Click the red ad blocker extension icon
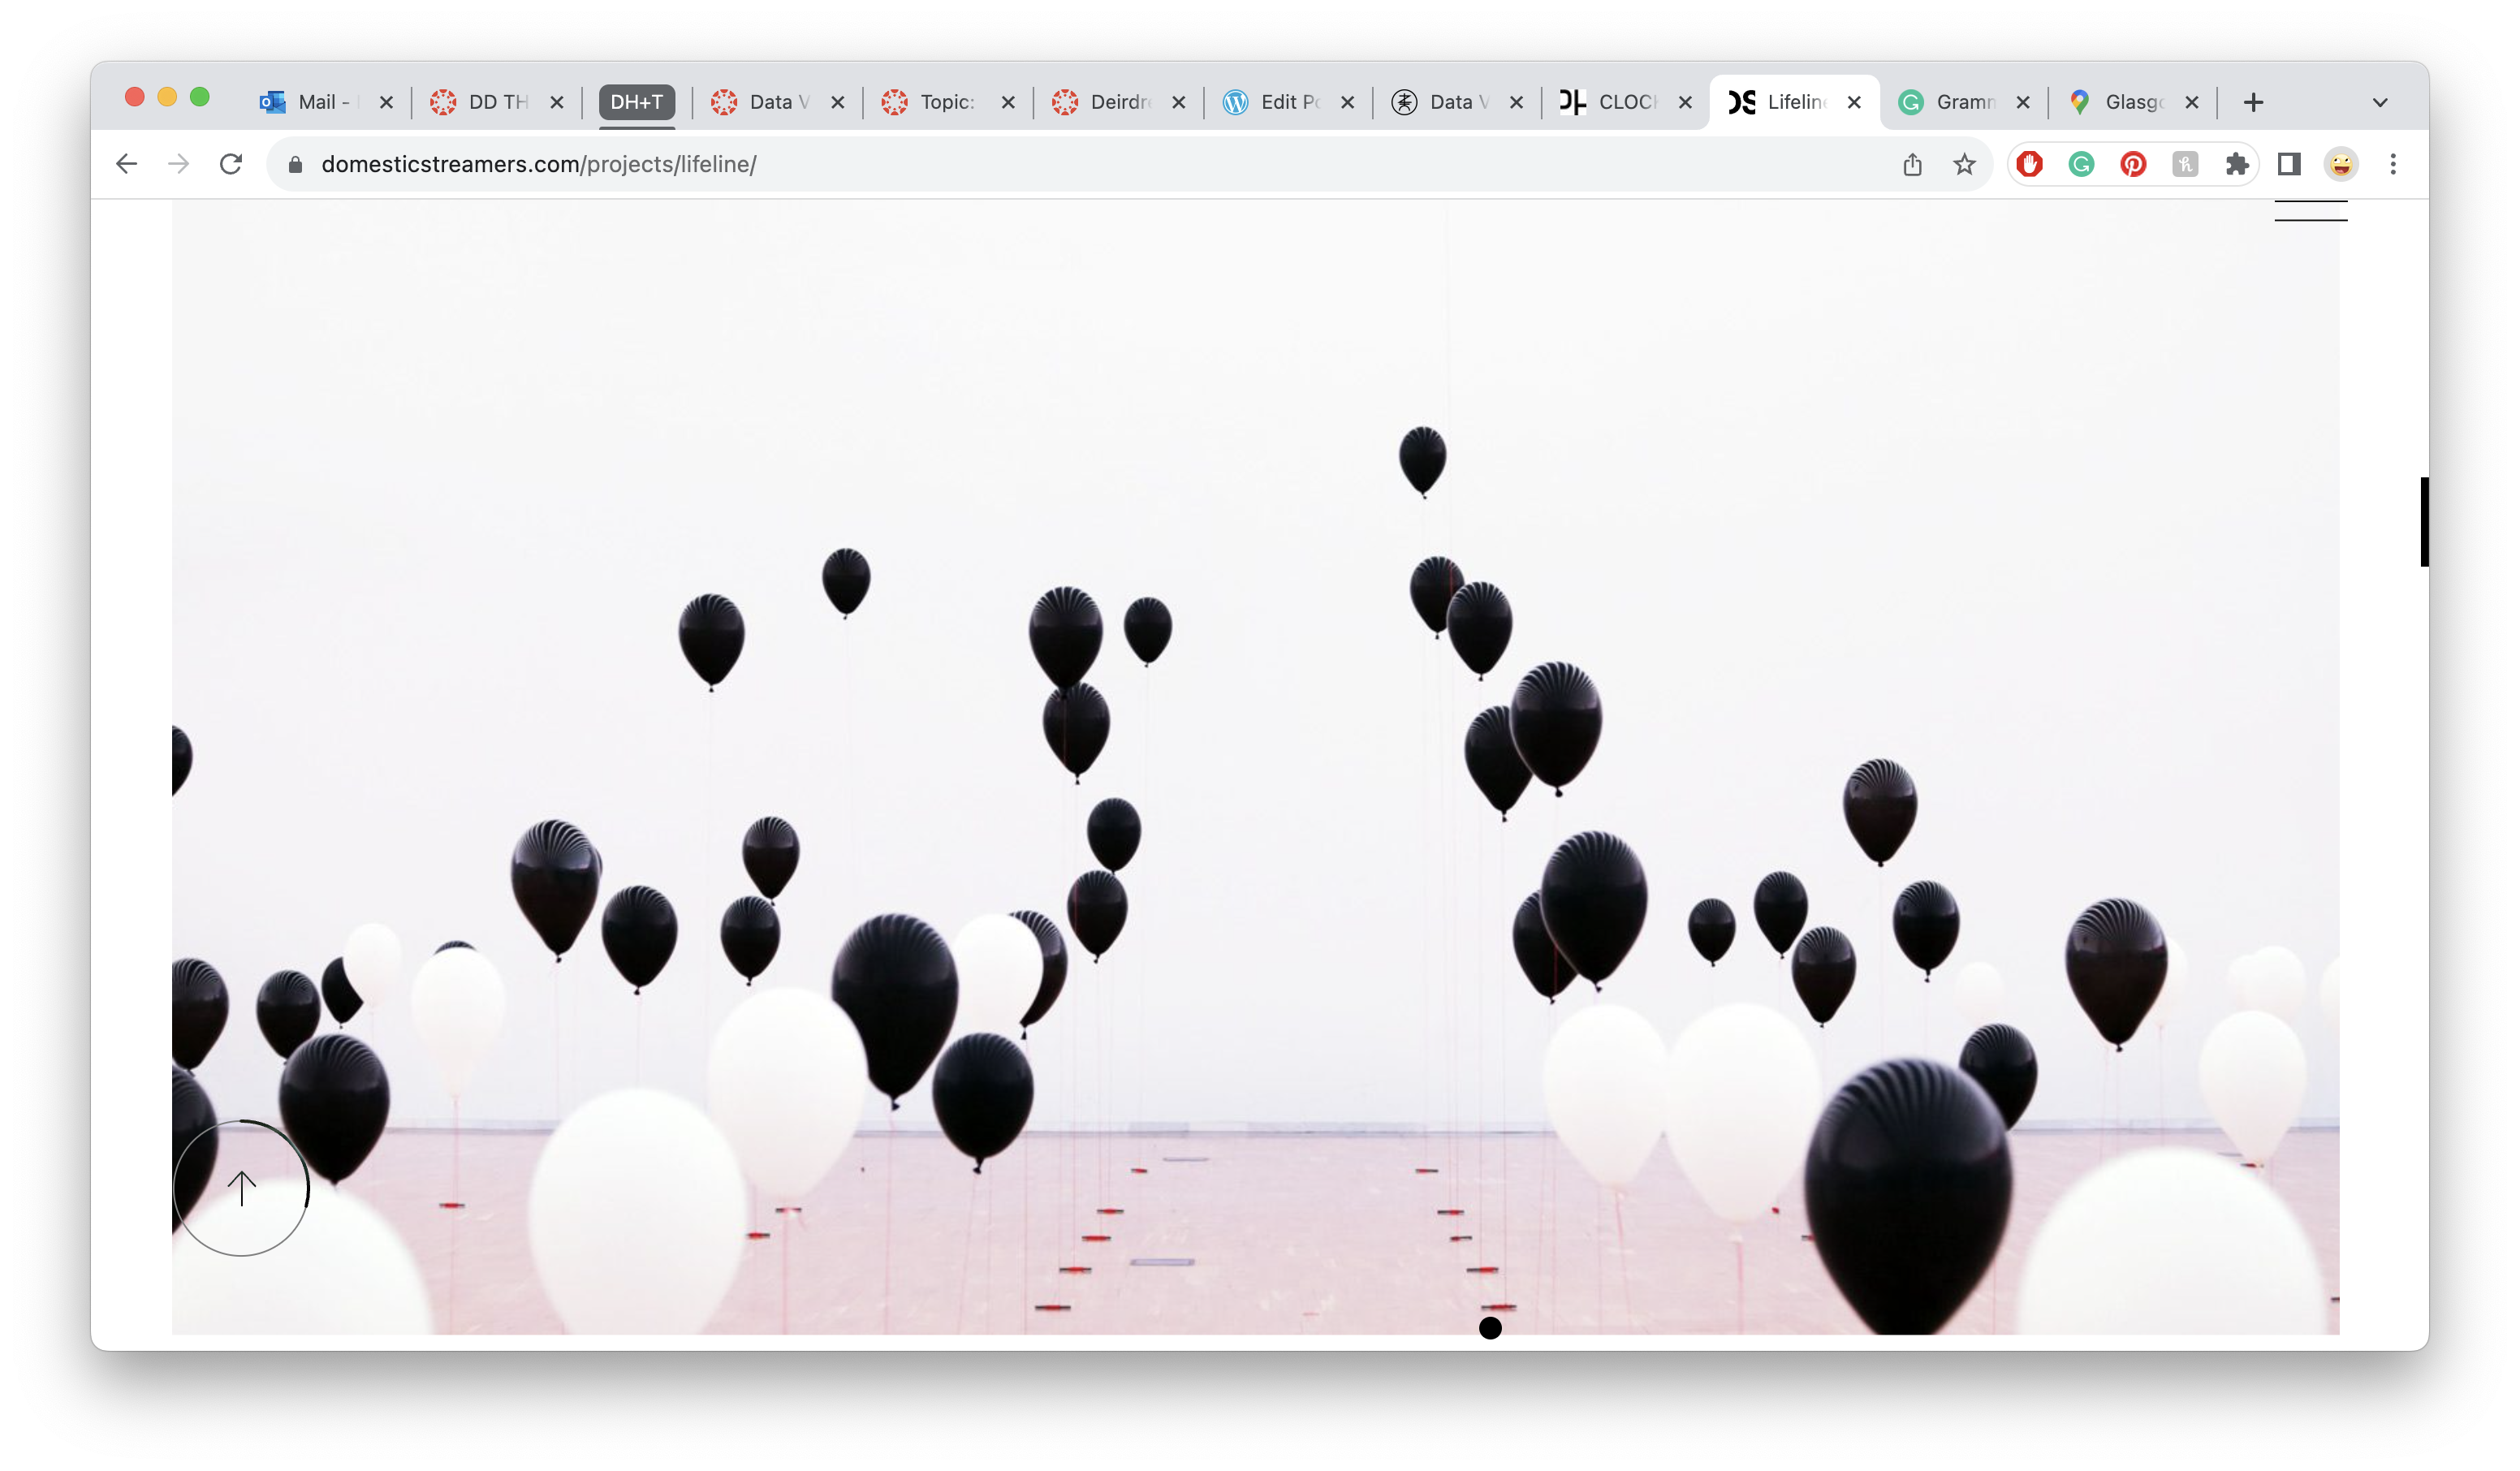The image size is (2520, 1471). coord(2029,164)
